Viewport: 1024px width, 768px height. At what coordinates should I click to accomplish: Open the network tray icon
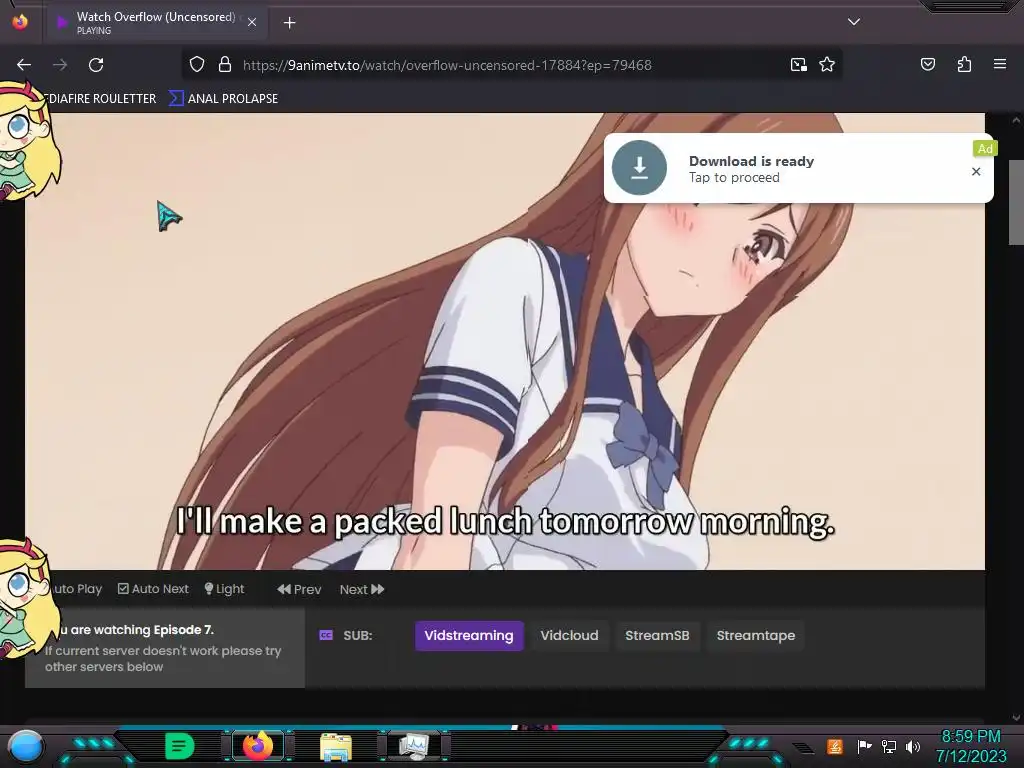pyautogui.click(x=889, y=746)
